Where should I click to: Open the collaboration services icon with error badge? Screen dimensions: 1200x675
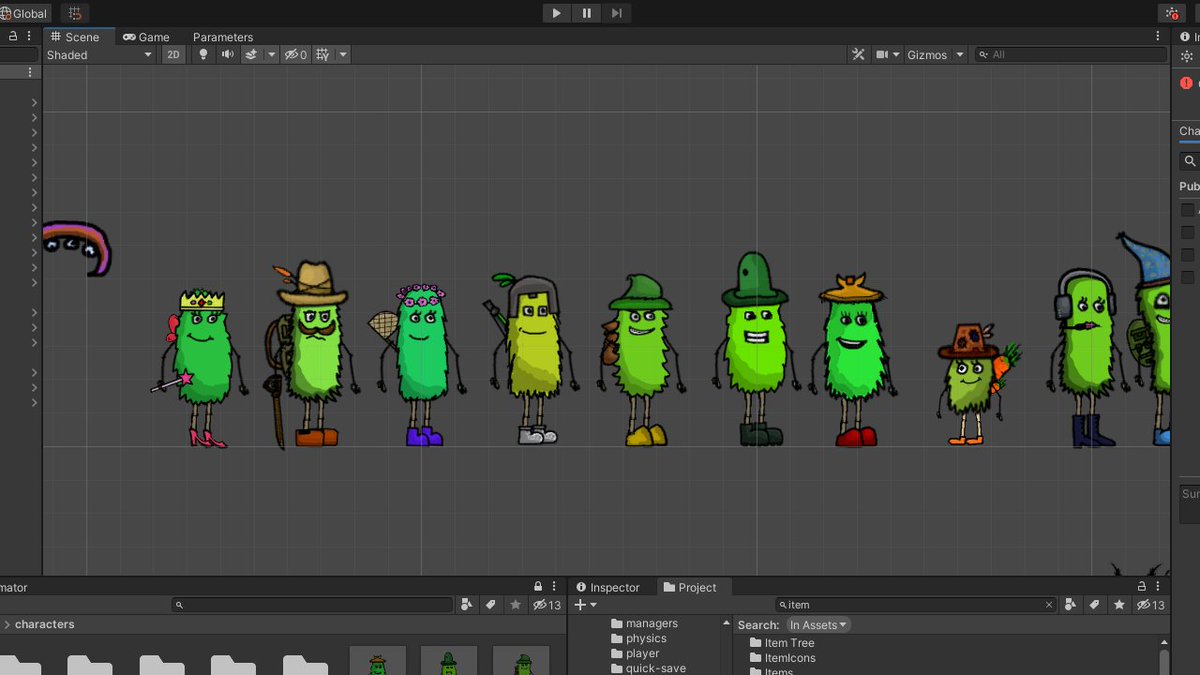(1172, 13)
